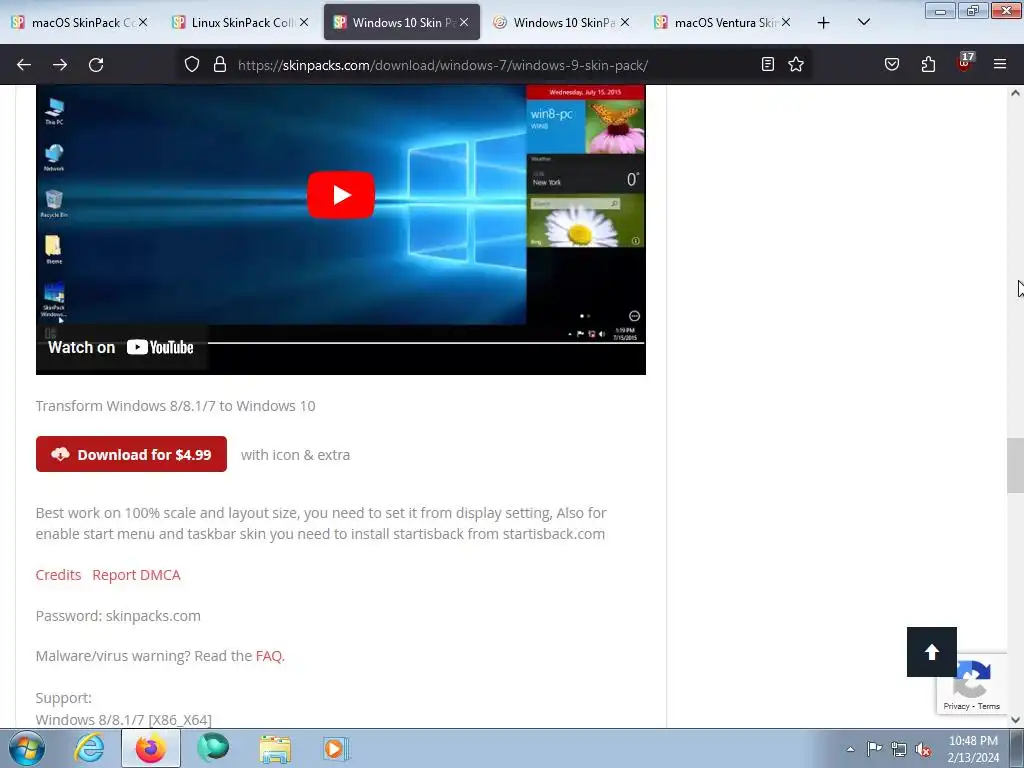
Task: Click 'with icon & extra' text
Action: [x=295, y=455]
